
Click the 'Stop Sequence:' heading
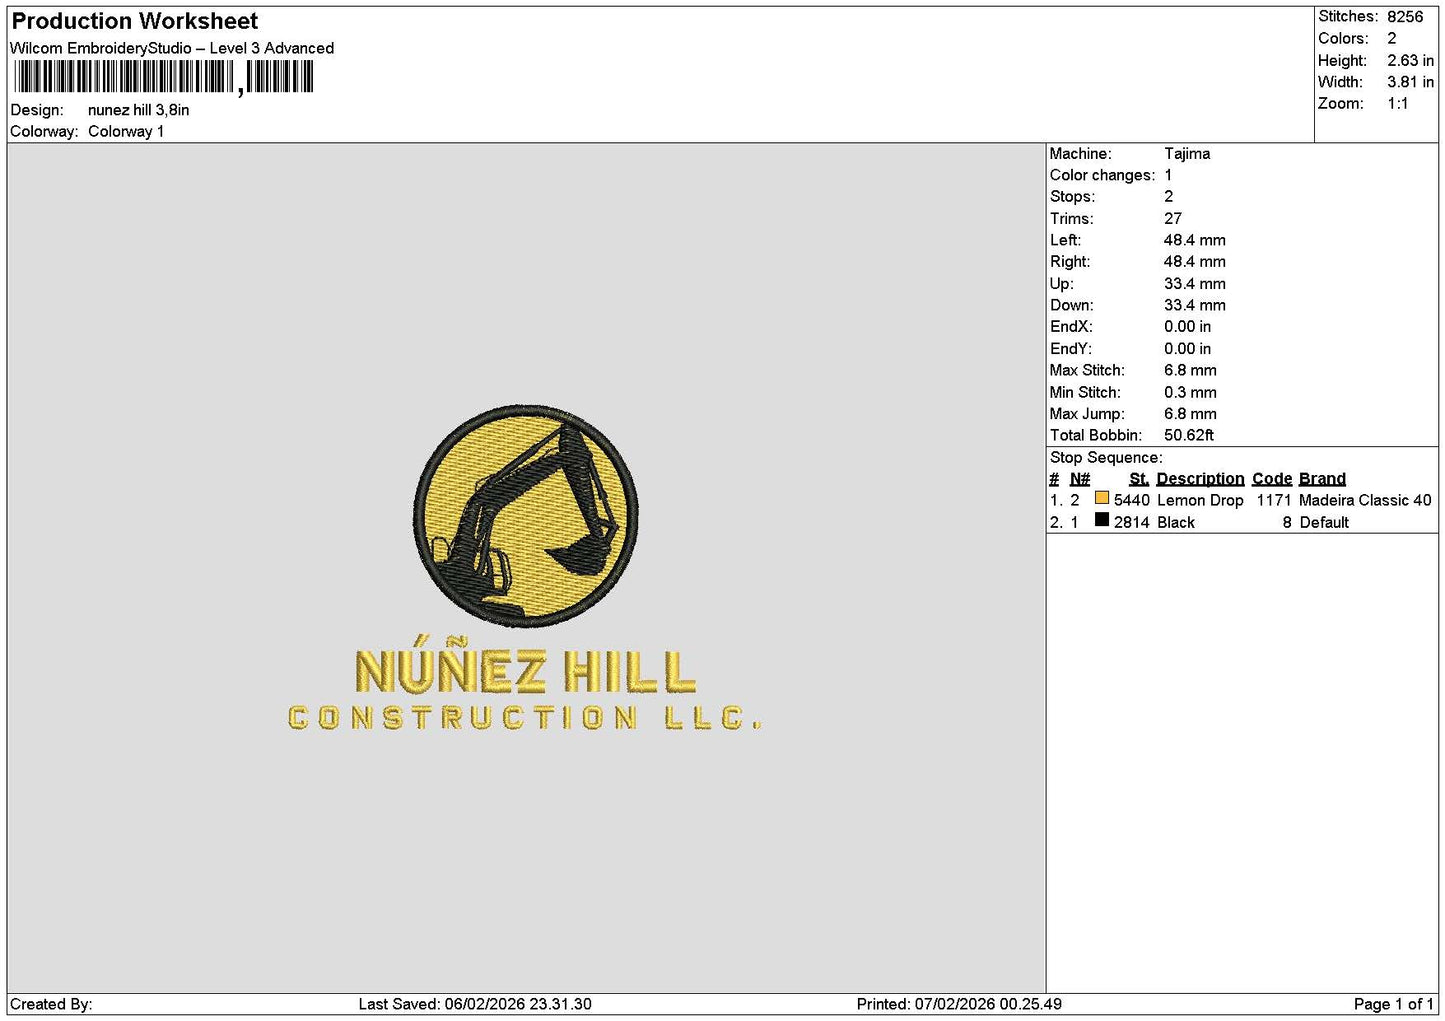tap(1106, 458)
